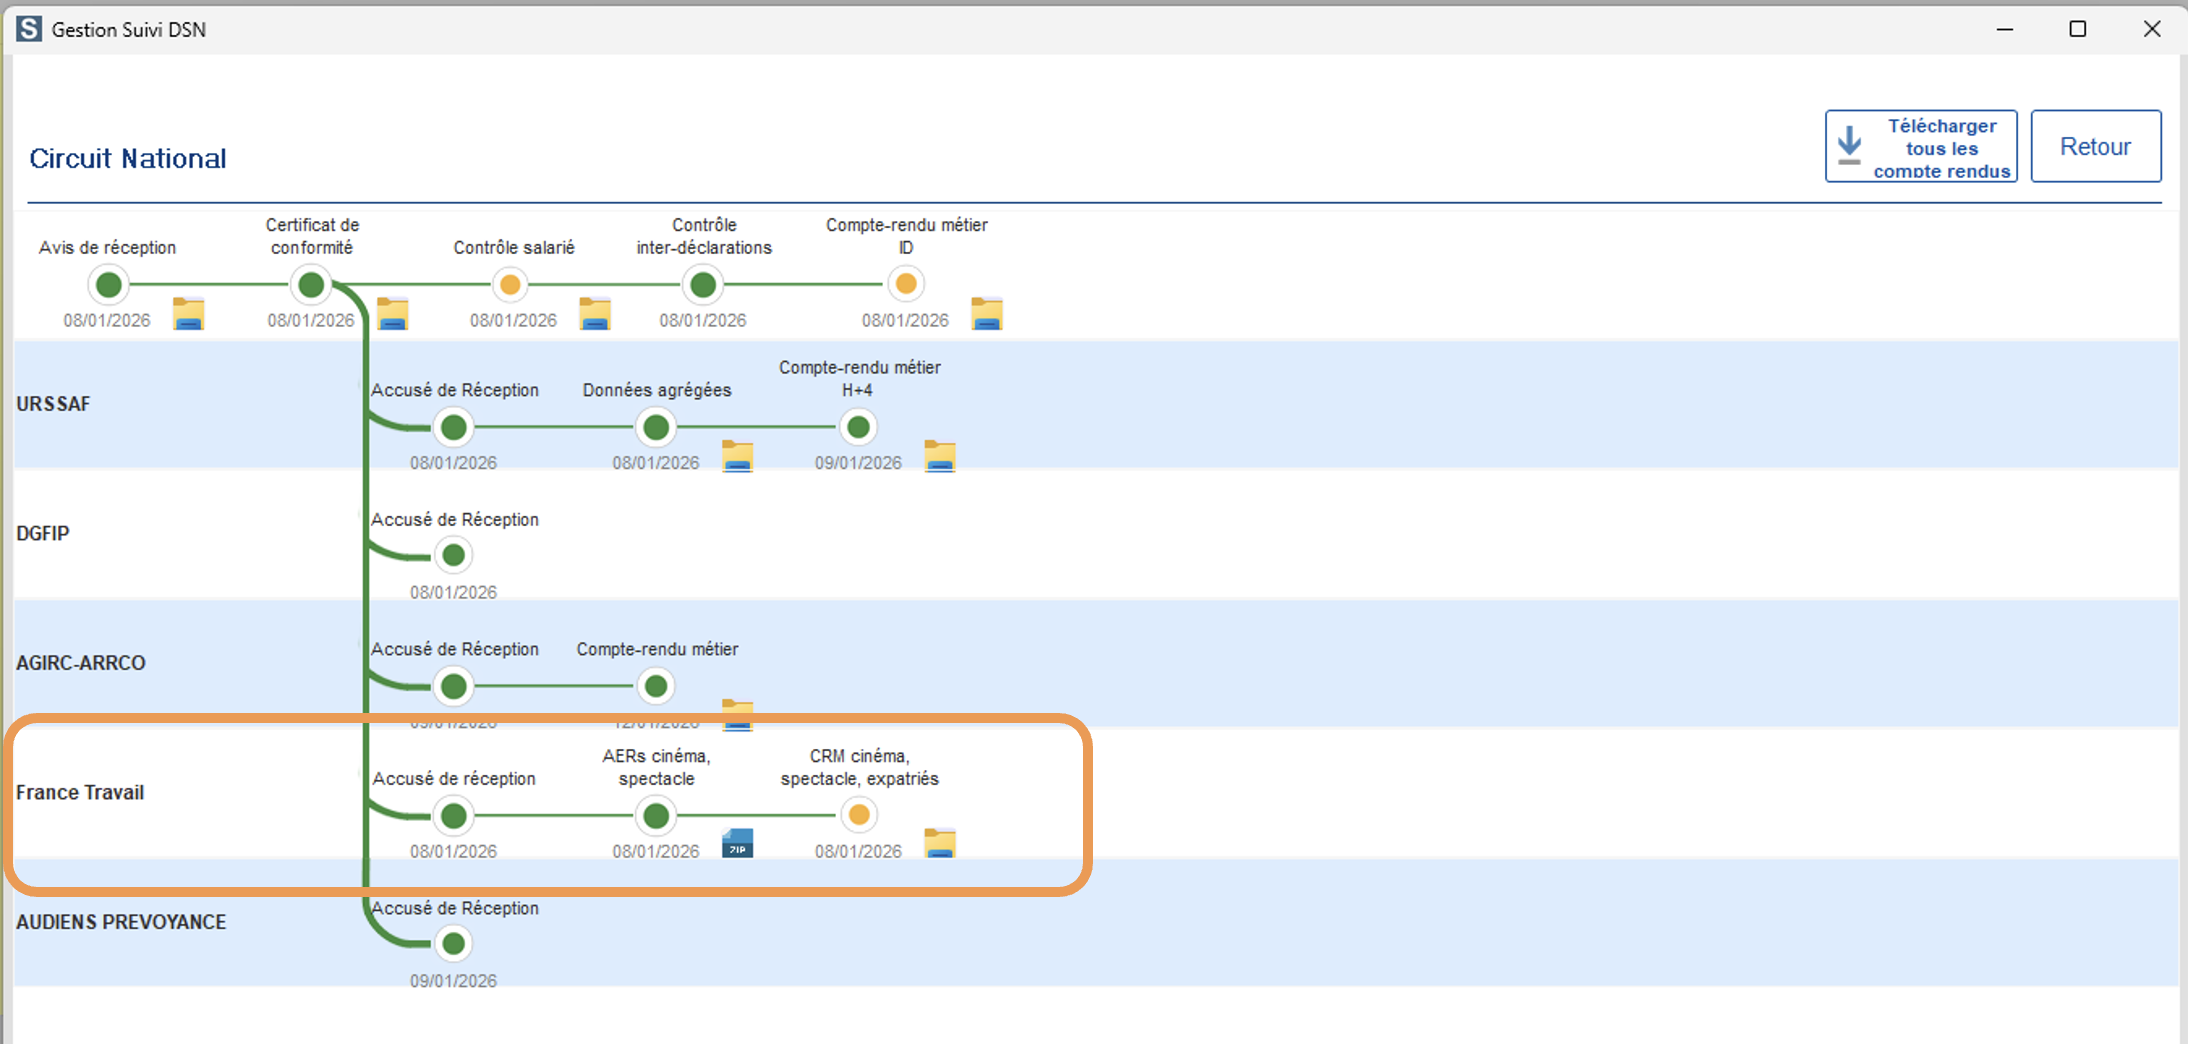This screenshot has height=1044, width=2188.
Task: Click AUDIENS PREVOYANCE Accusé de Réception marker
Action: 453,944
